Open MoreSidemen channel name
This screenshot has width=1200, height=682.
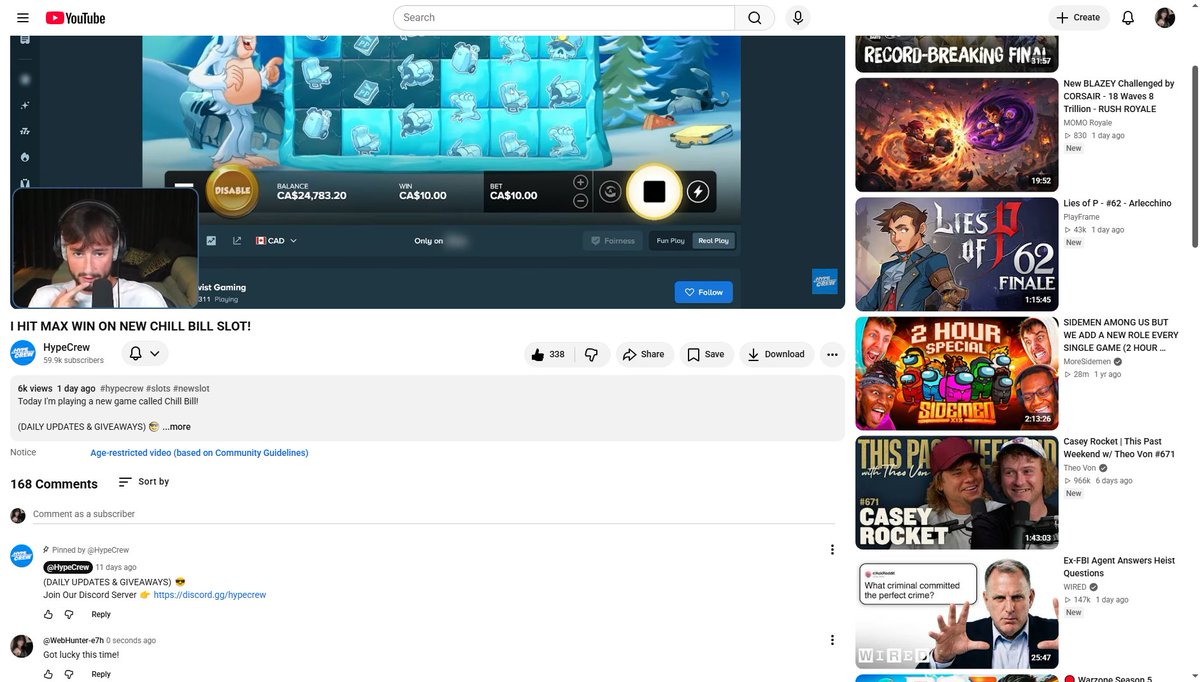coord(1088,361)
